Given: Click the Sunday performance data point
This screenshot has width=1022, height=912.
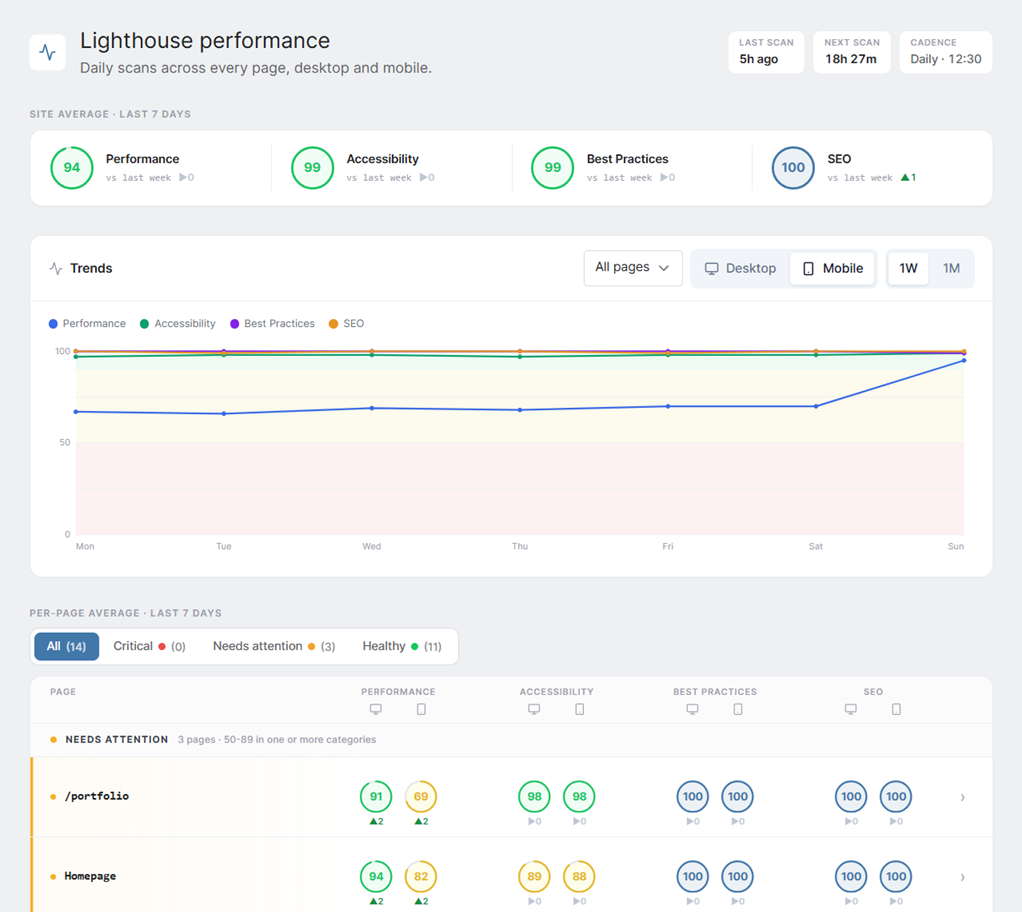Looking at the screenshot, I should 964,360.
